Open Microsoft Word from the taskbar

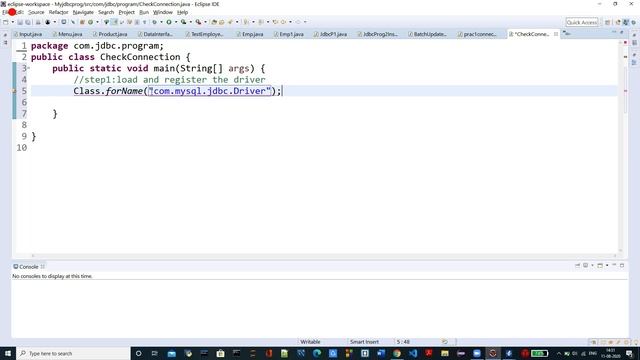click(x=381, y=353)
